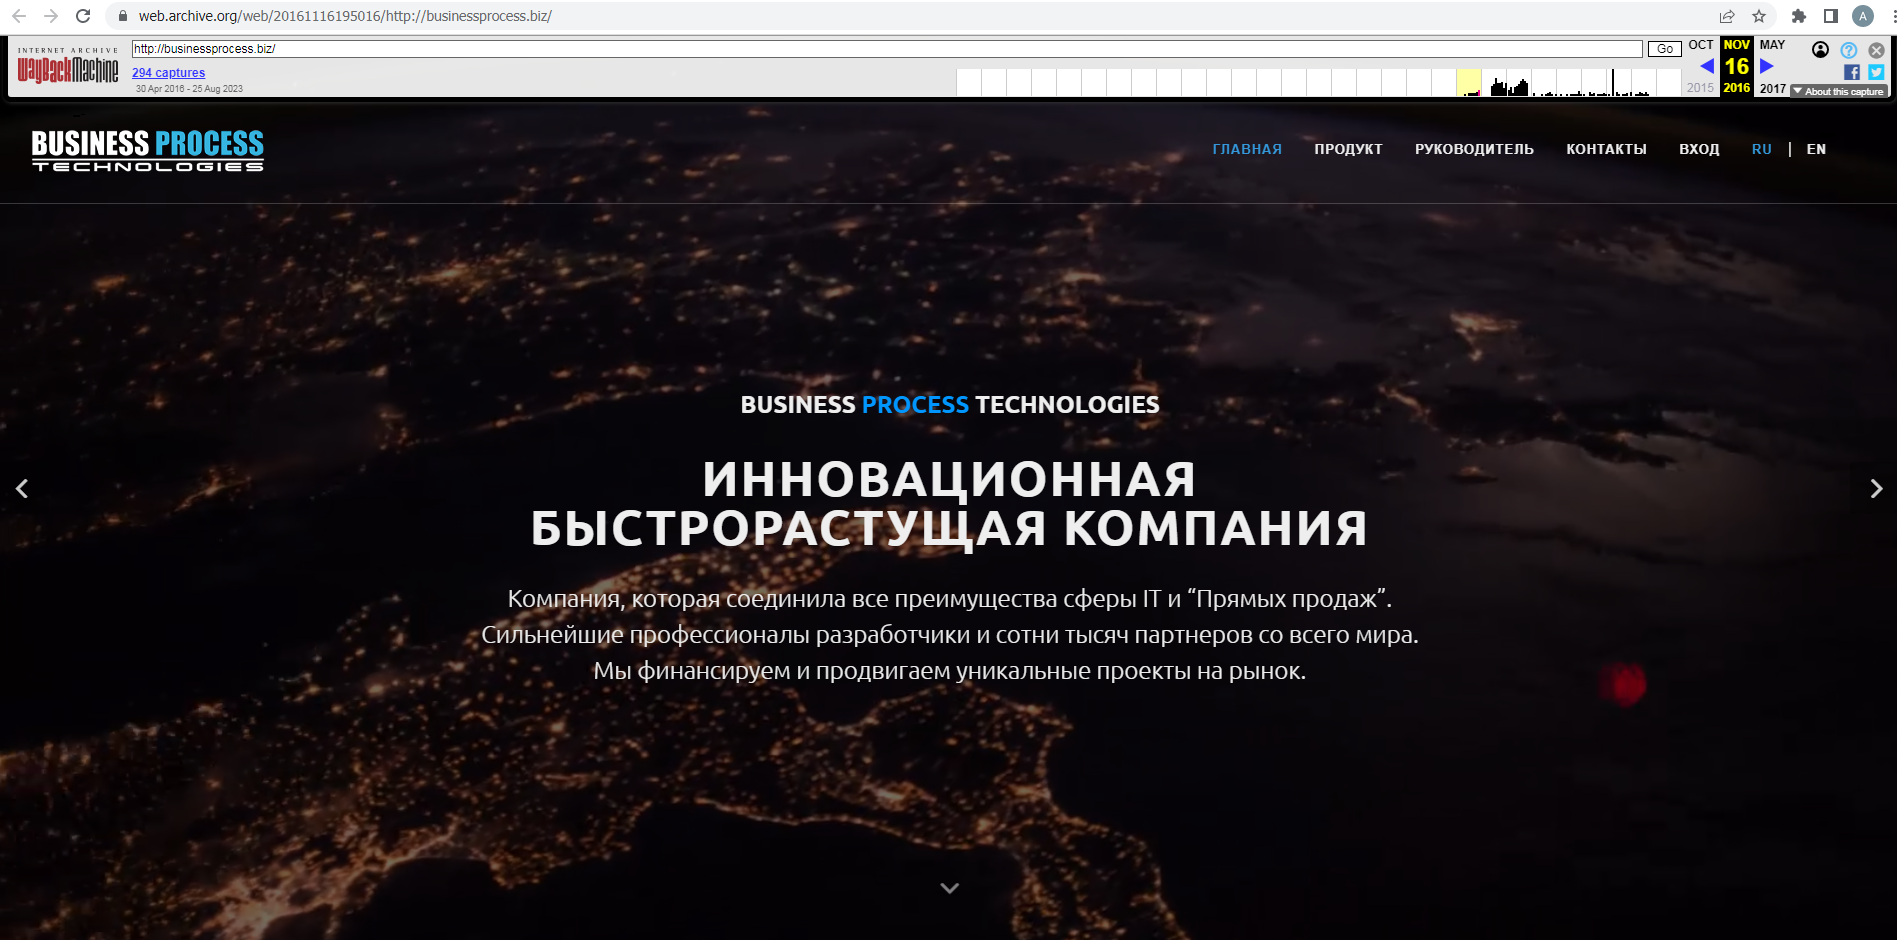
Task: Toggle the browser side panel
Action: [1830, 16]
